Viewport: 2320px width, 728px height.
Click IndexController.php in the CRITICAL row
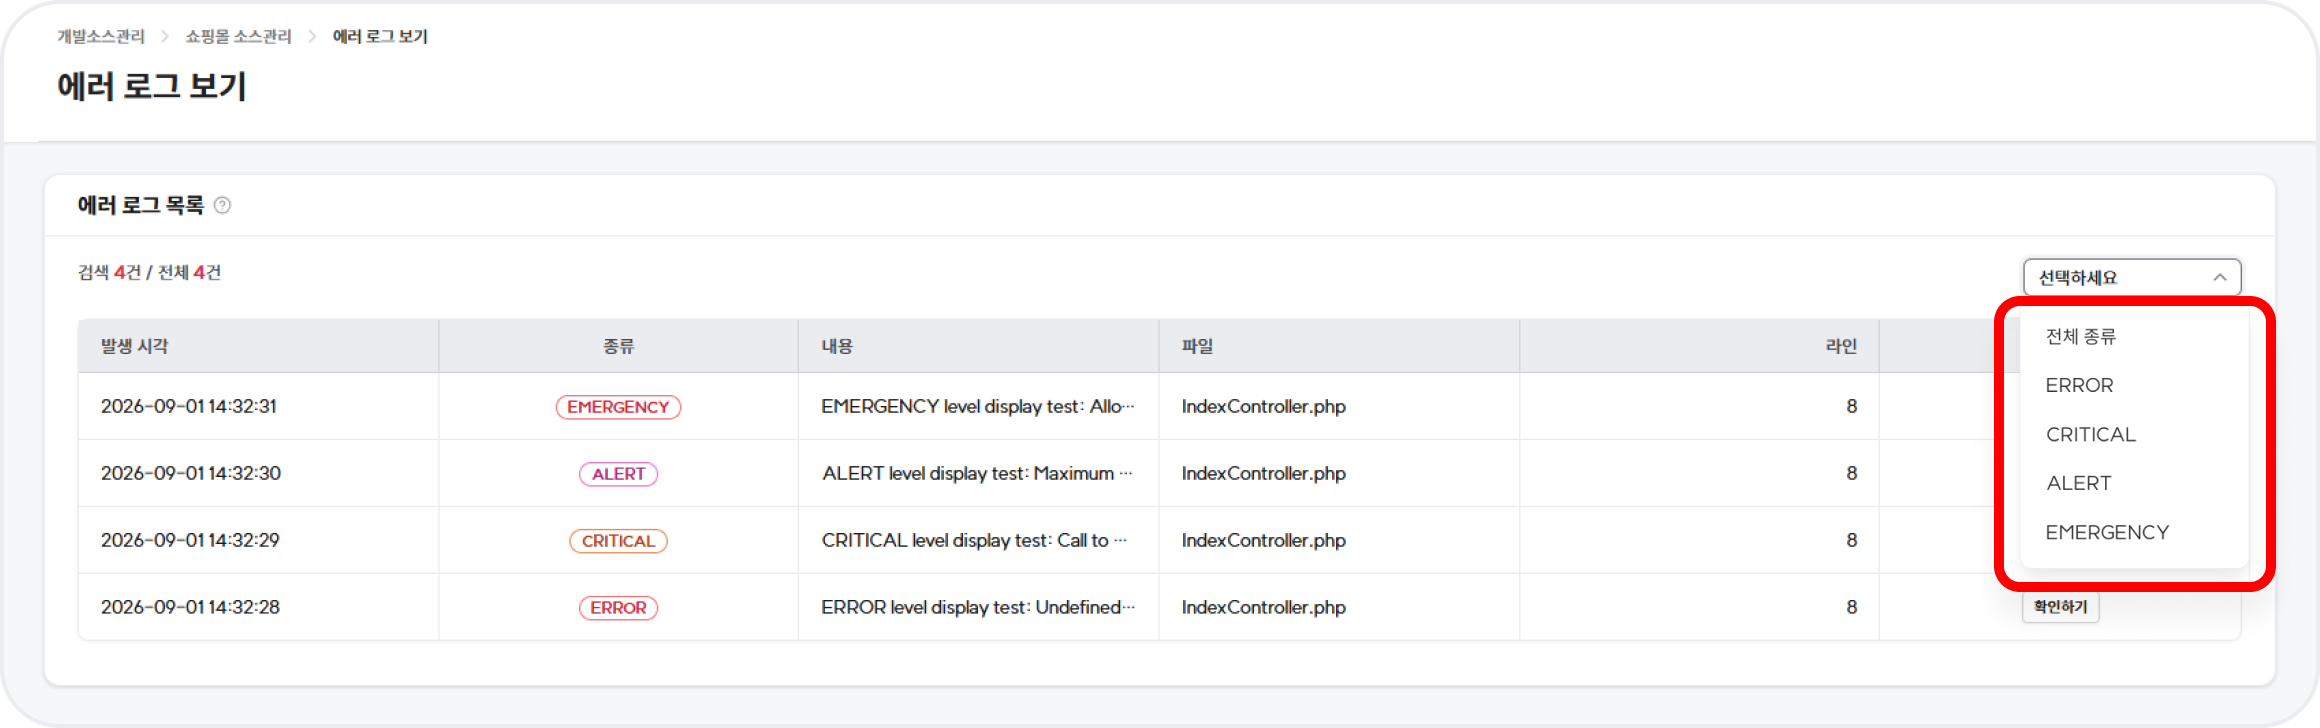pos(1264,540)
